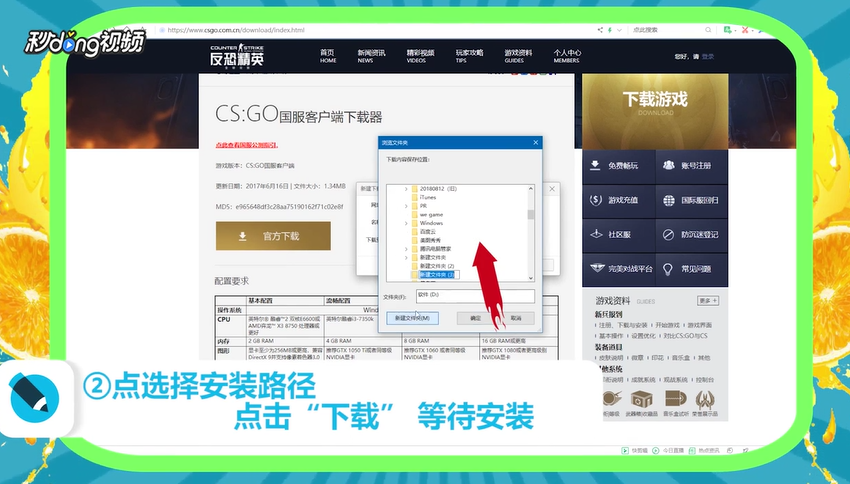850x484 pixels.
Task: Click the search magnifier icon in browser
Action: [x=708, y=30]
